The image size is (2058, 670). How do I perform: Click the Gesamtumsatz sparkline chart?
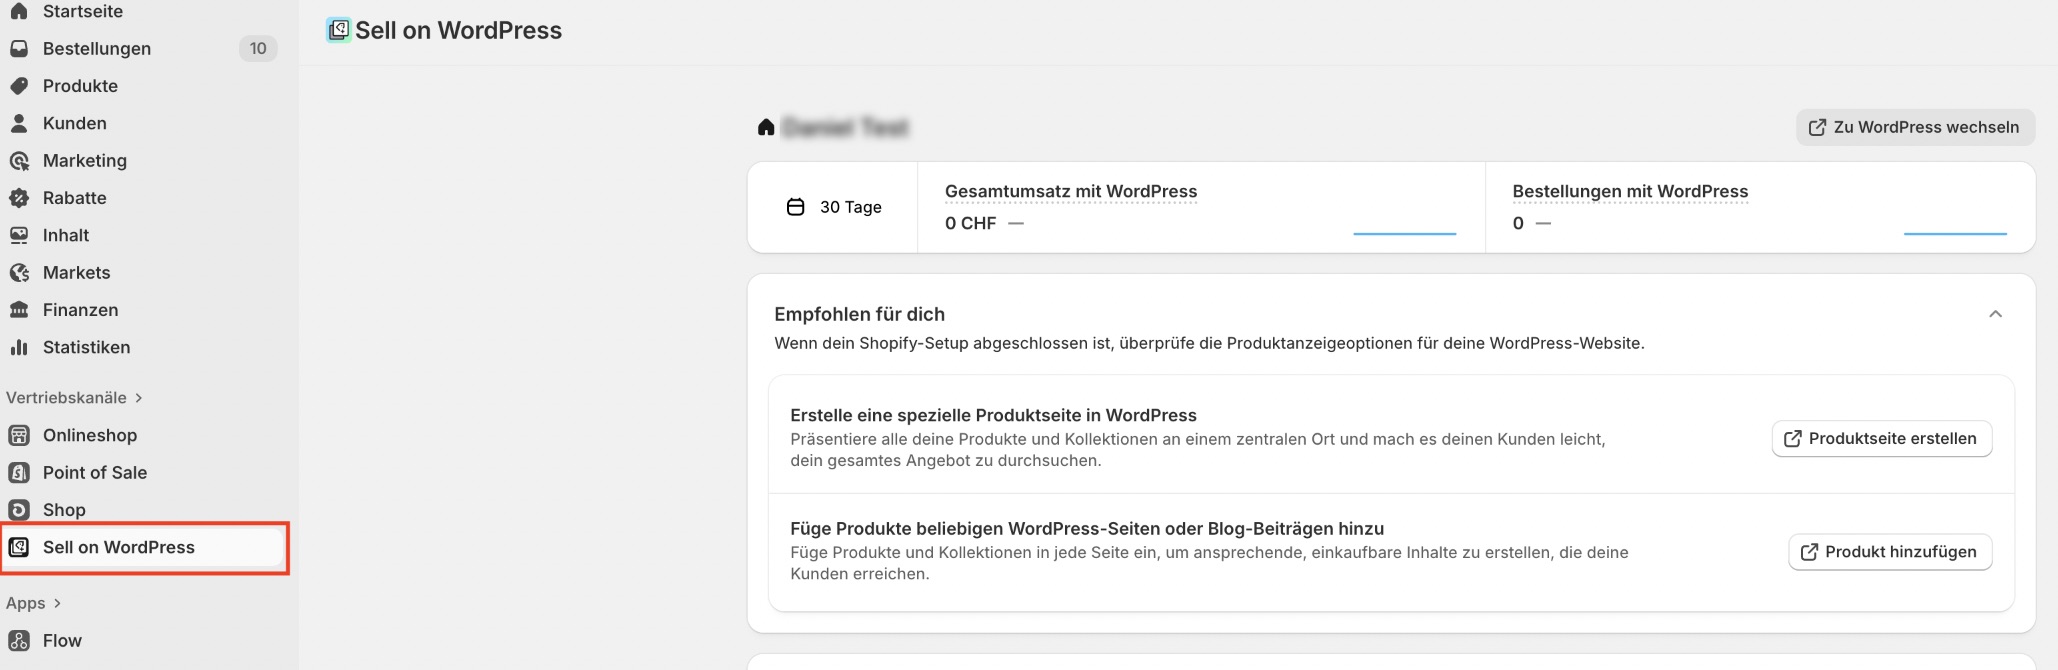pos(1404,233)
